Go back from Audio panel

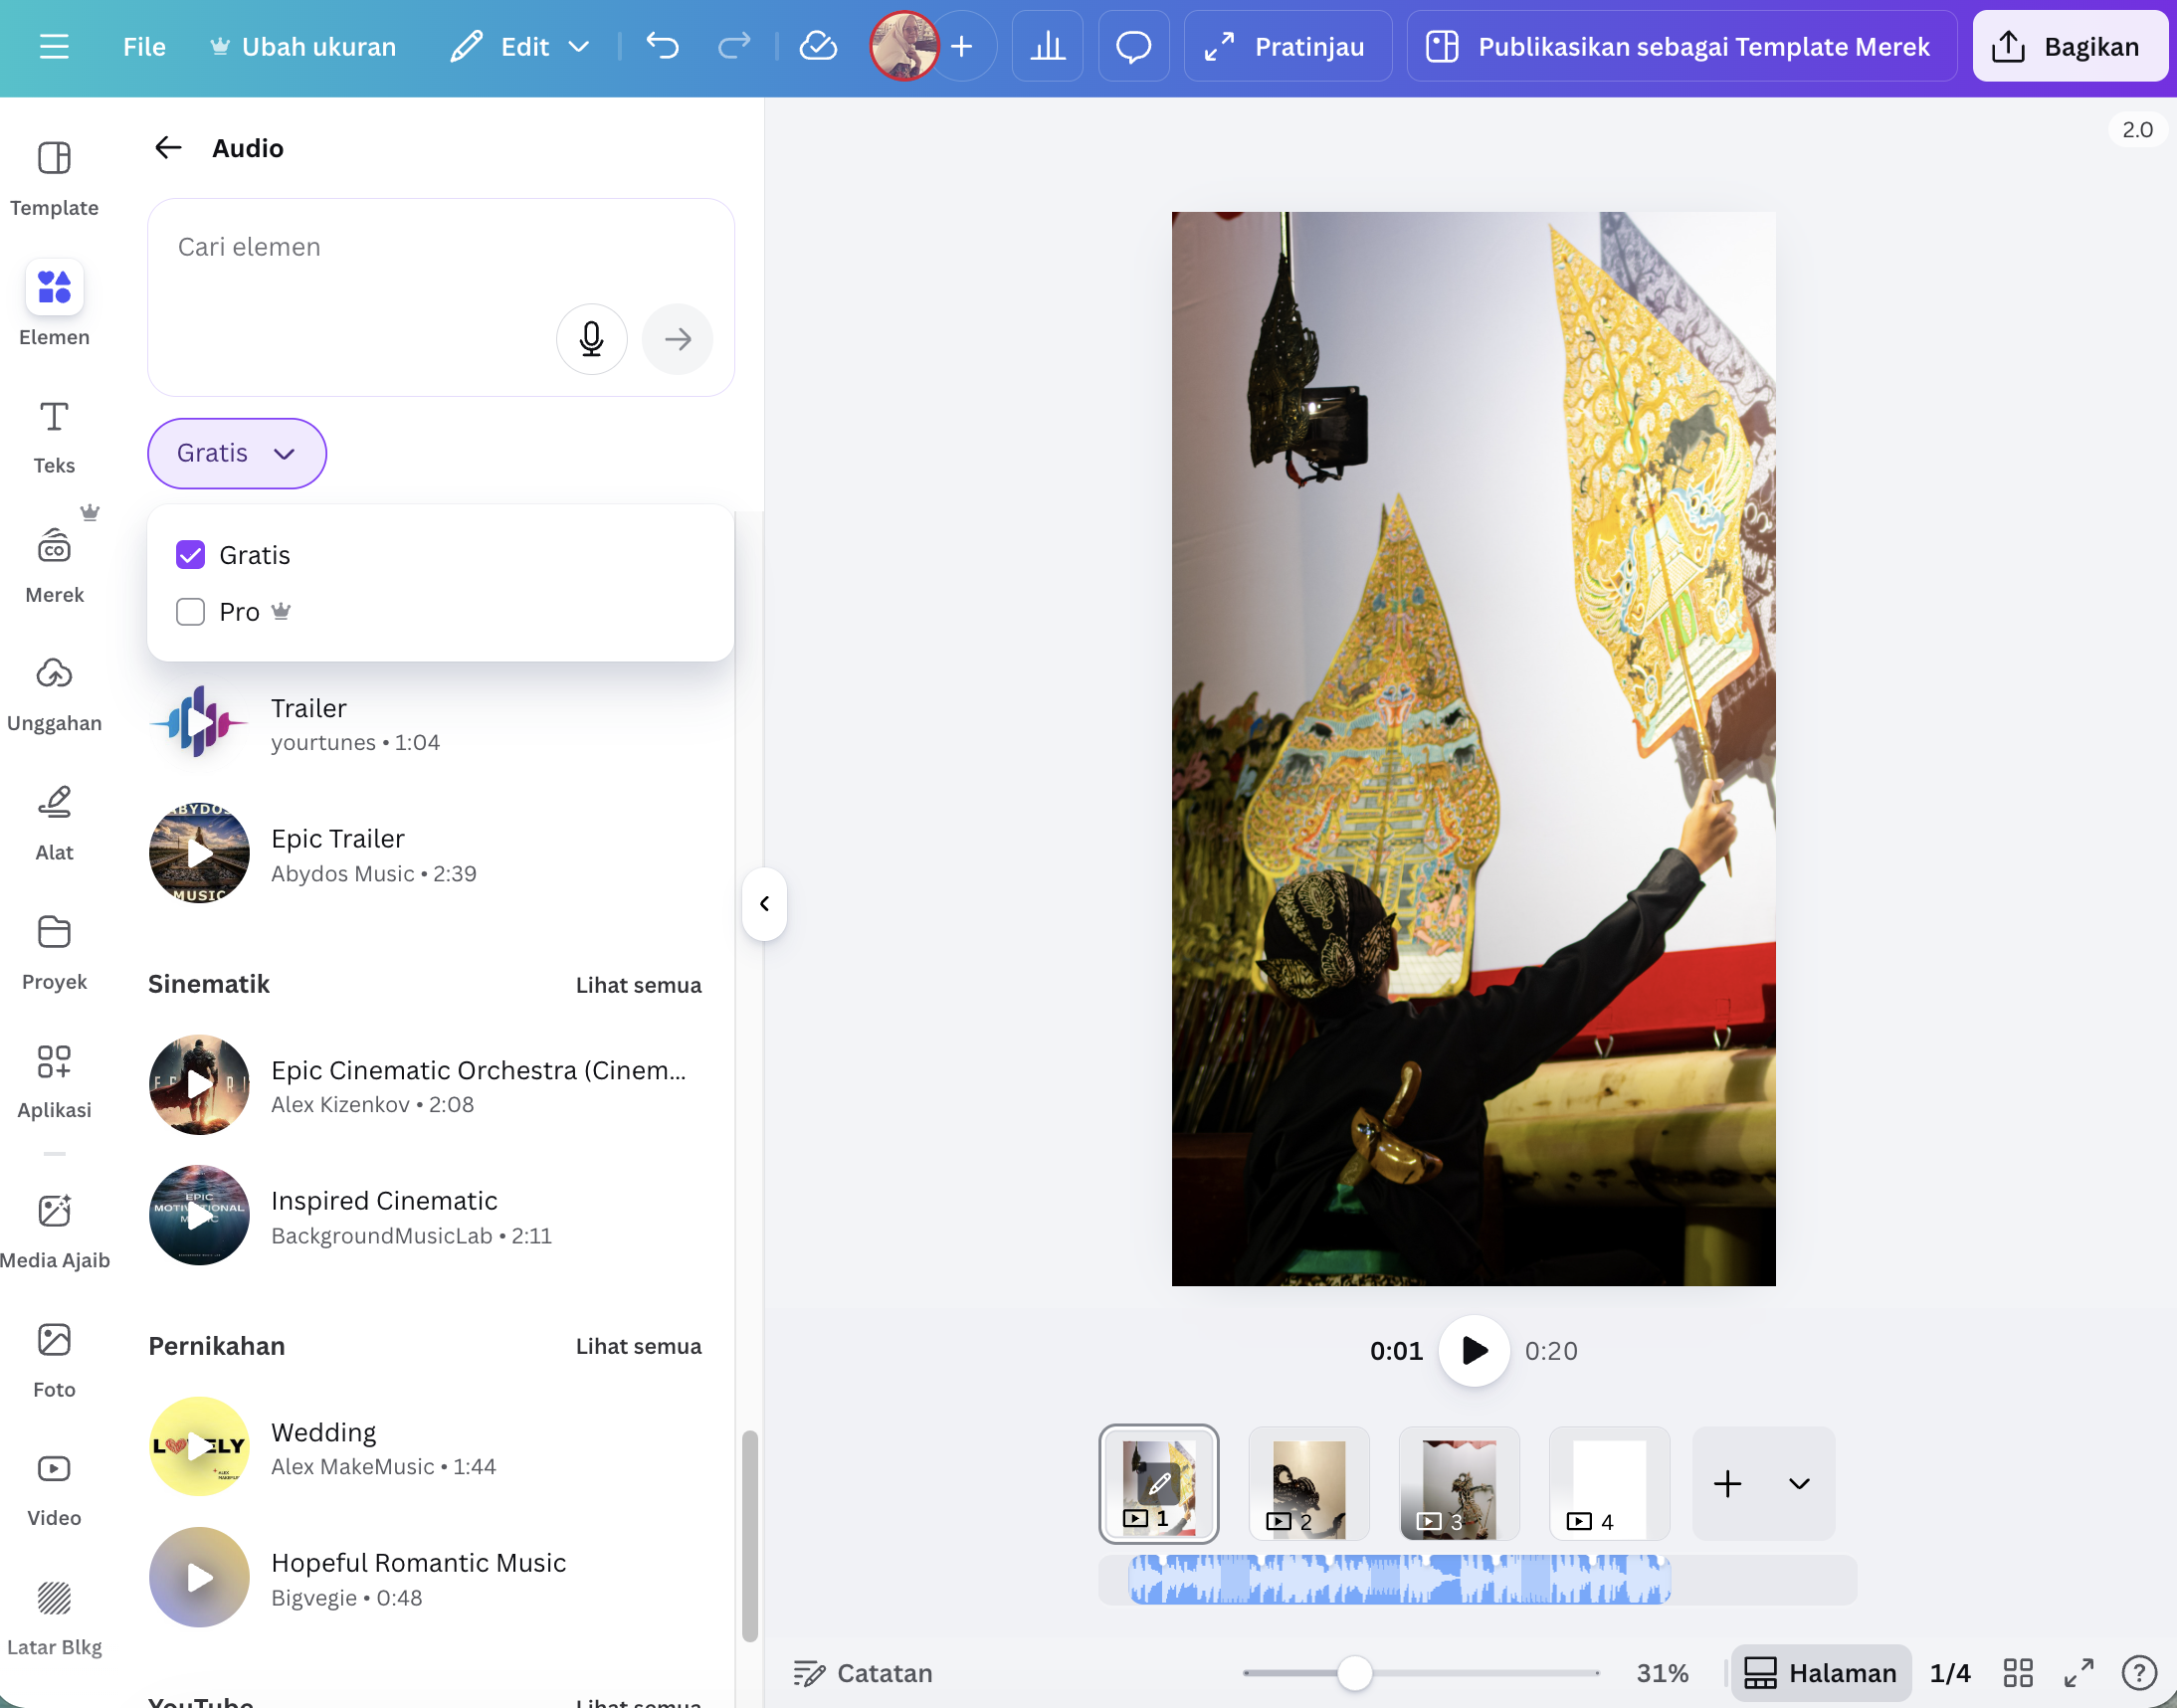(168, 148)
